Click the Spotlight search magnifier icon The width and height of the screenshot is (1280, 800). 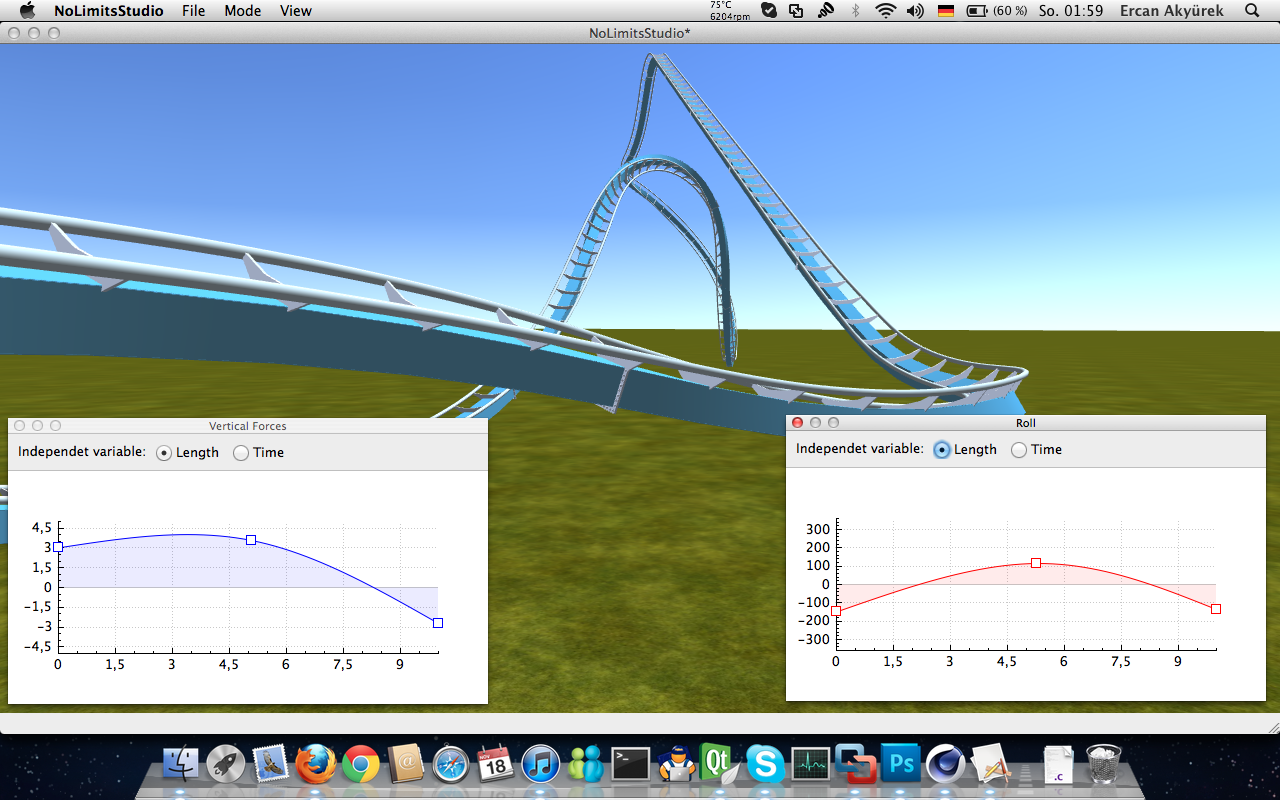[x=1252, y=11]
